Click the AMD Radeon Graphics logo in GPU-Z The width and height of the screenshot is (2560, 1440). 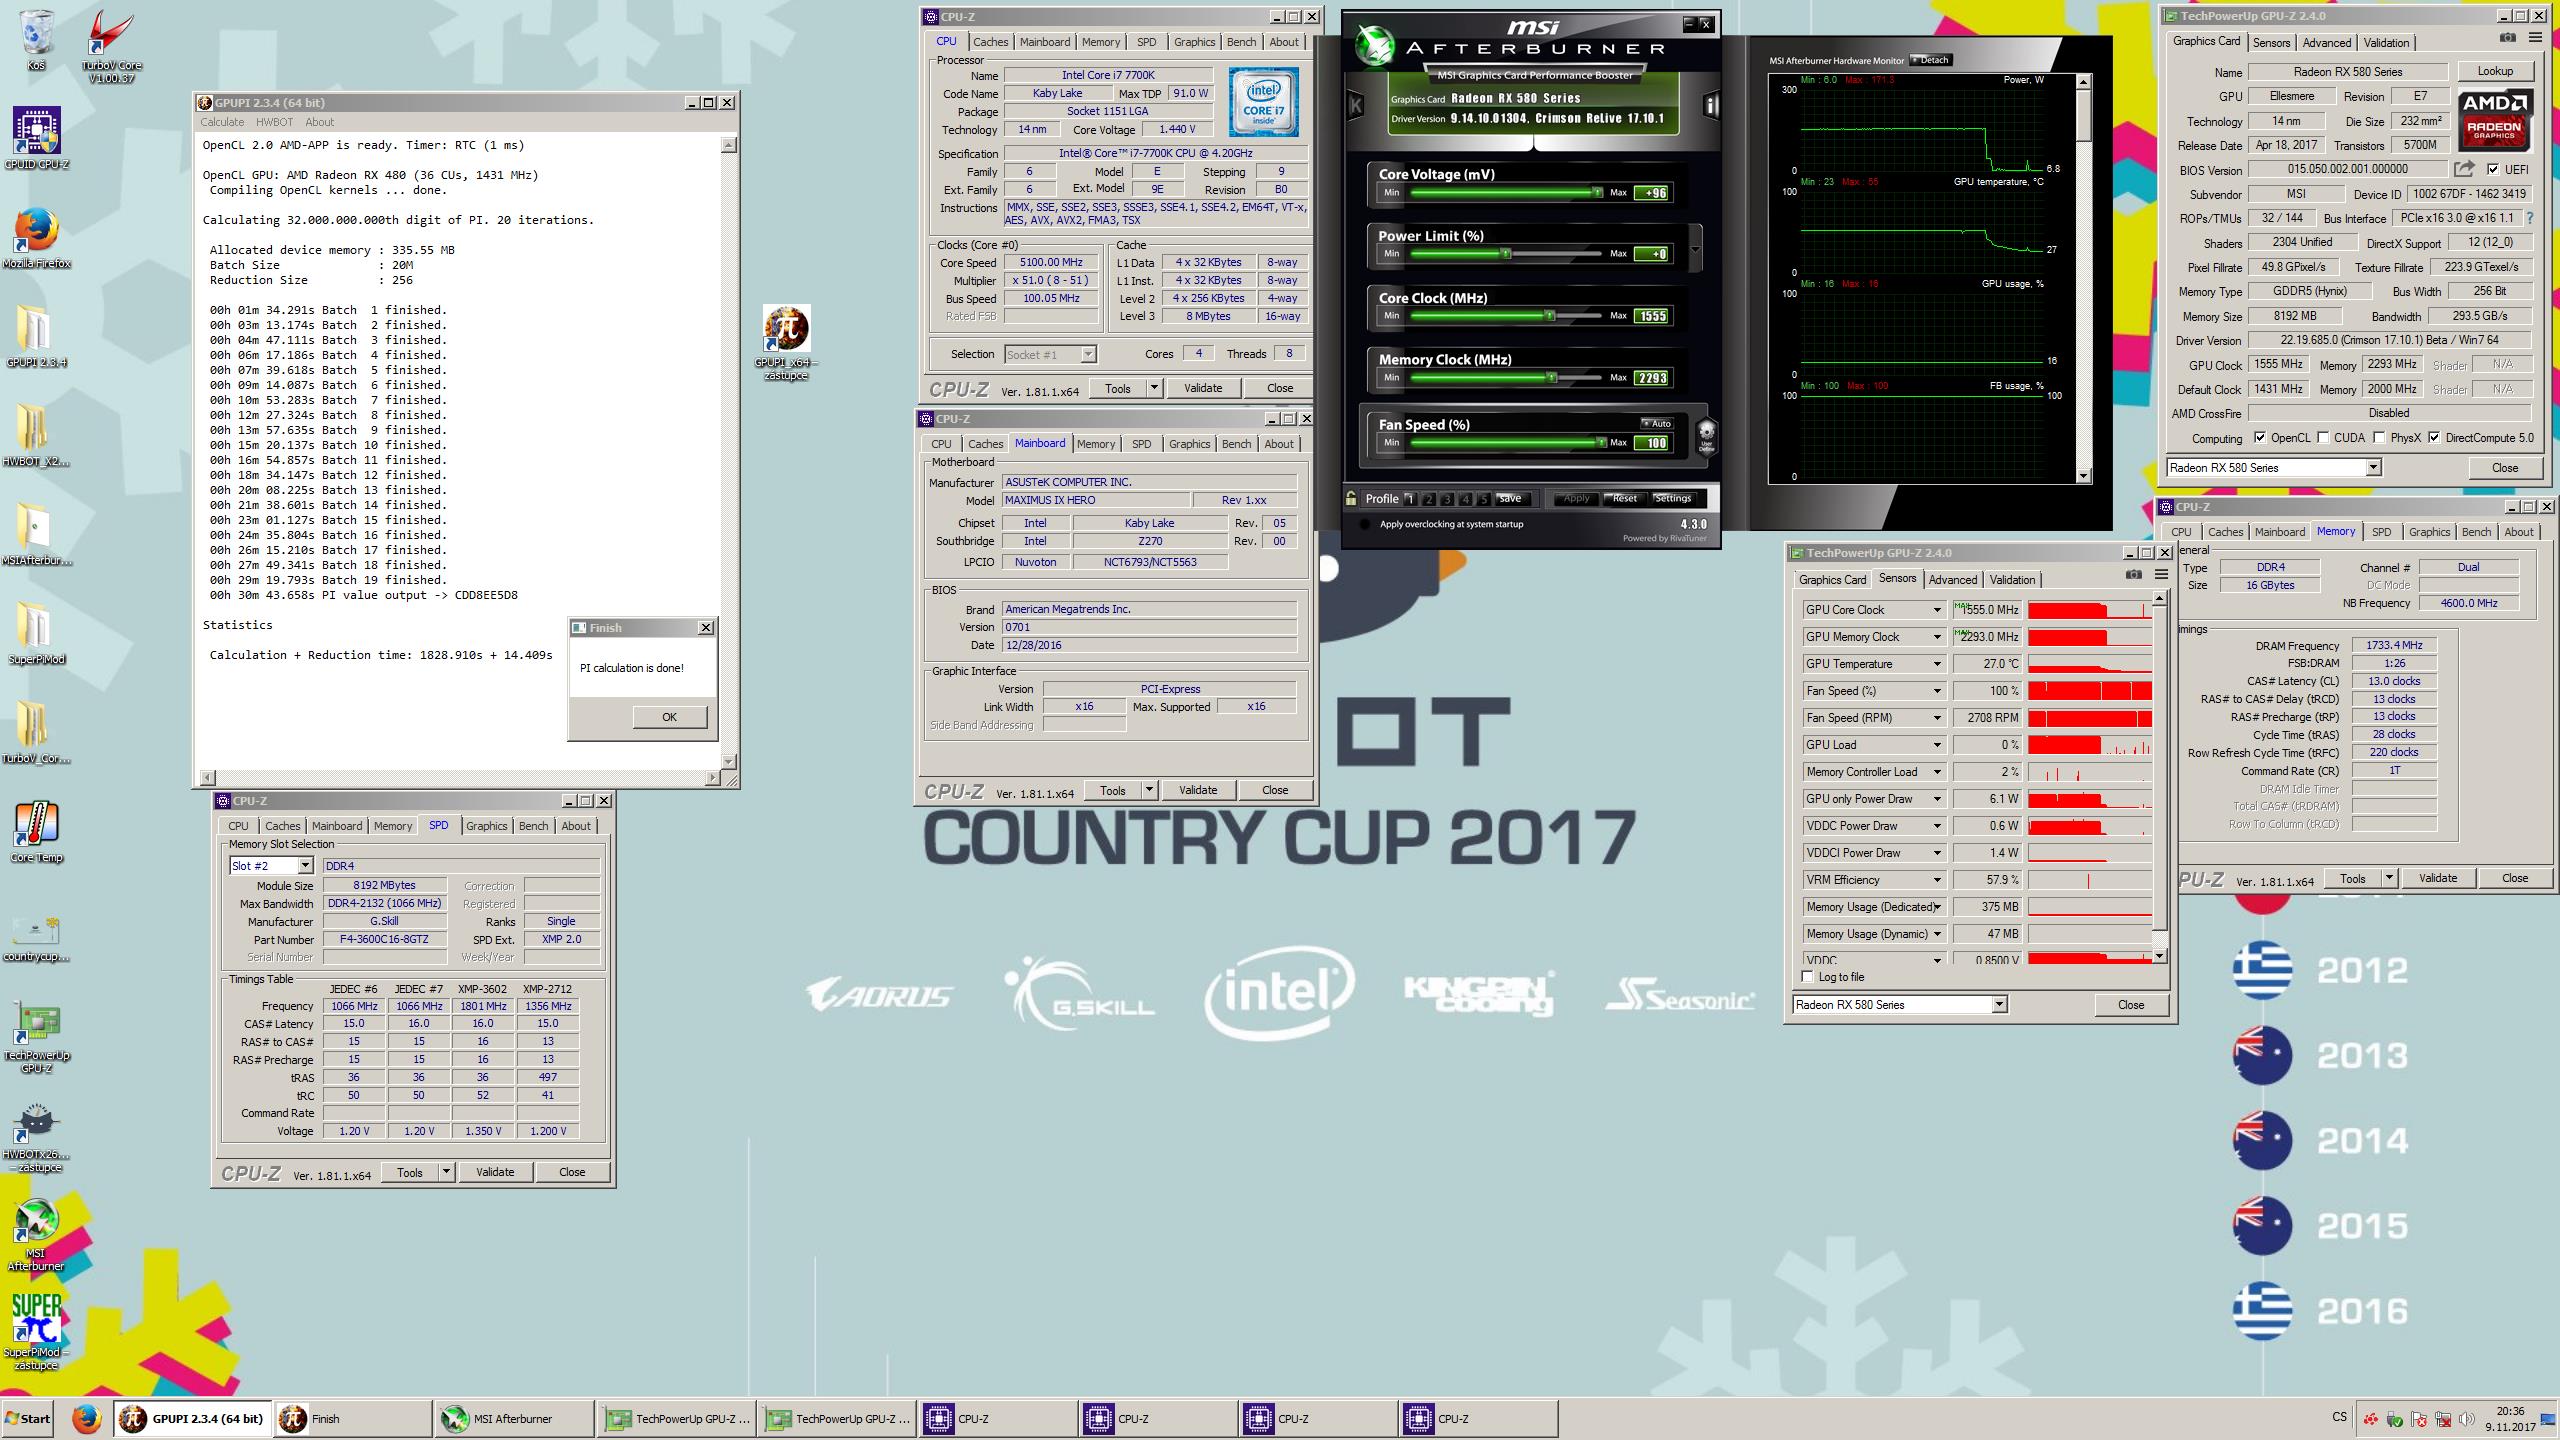pyautogui.click(x=2494, y=120)
